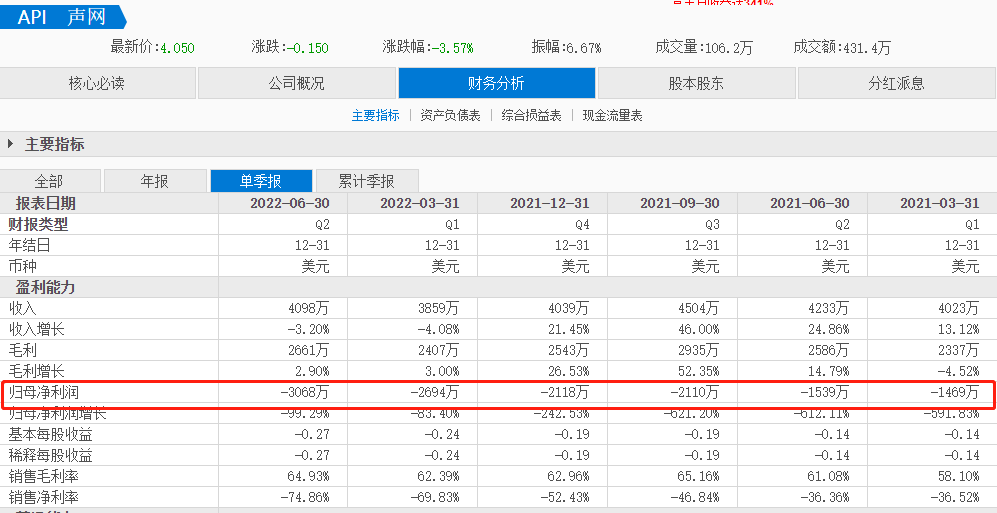The height and width of the screenshot is (513, 997).
Task: Click the 2021-12-31 column header
Action: 549,203
